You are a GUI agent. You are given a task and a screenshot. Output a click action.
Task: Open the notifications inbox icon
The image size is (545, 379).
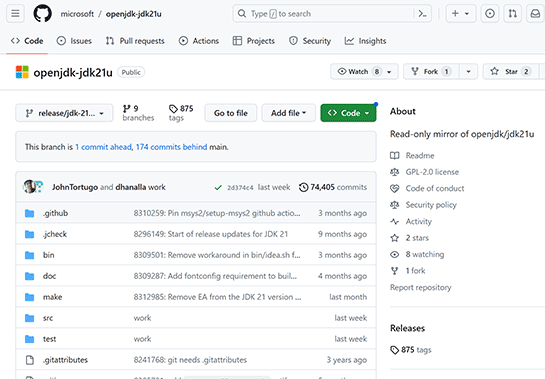pos(535,14)
